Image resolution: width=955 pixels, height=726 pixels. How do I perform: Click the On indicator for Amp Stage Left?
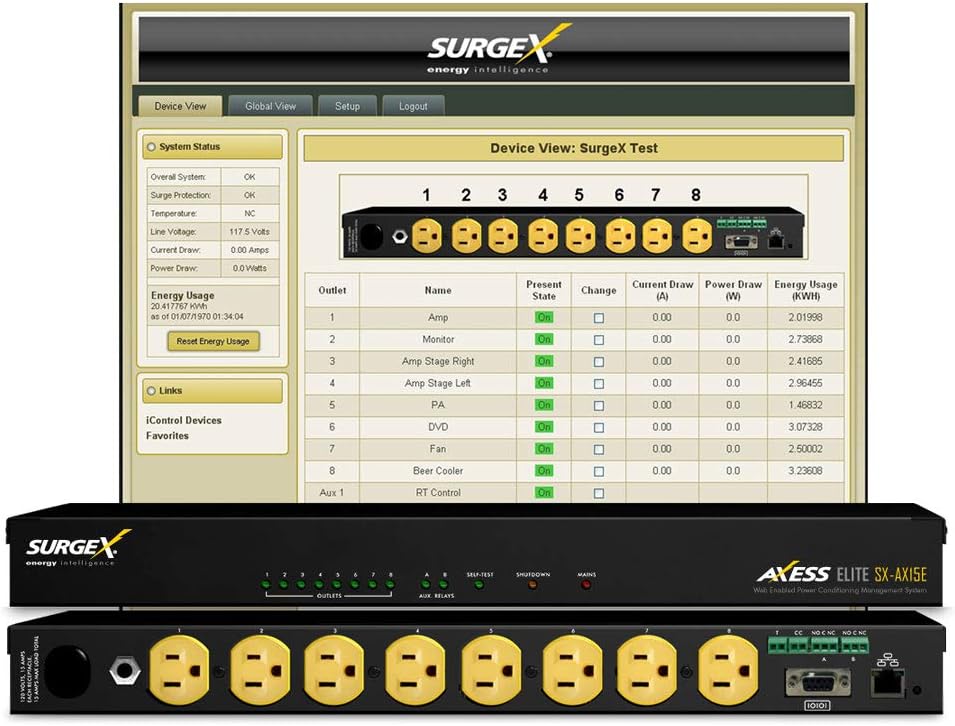(x=544, y=383)
